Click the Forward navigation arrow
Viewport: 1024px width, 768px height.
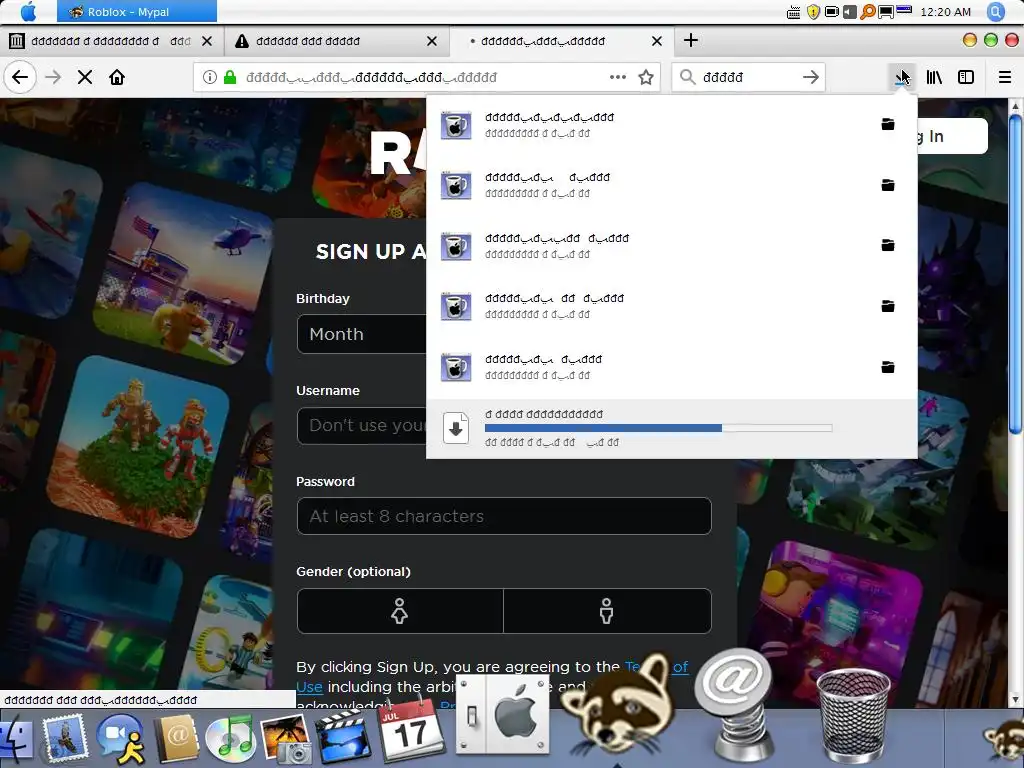53,78
